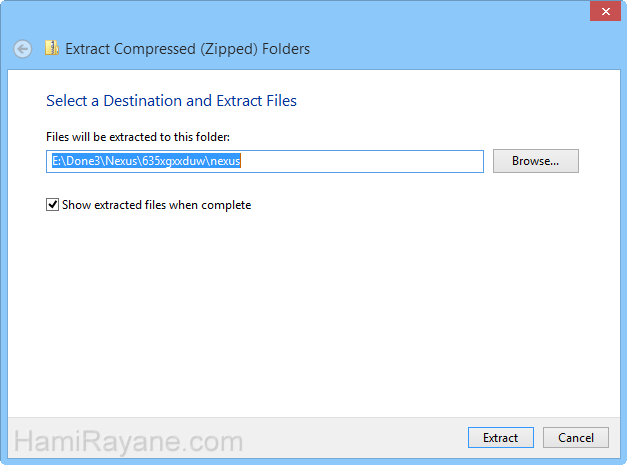627x465 pixels.
Task: Click the 'Select a Destination and Extract Files' heading
Action: 171,101
